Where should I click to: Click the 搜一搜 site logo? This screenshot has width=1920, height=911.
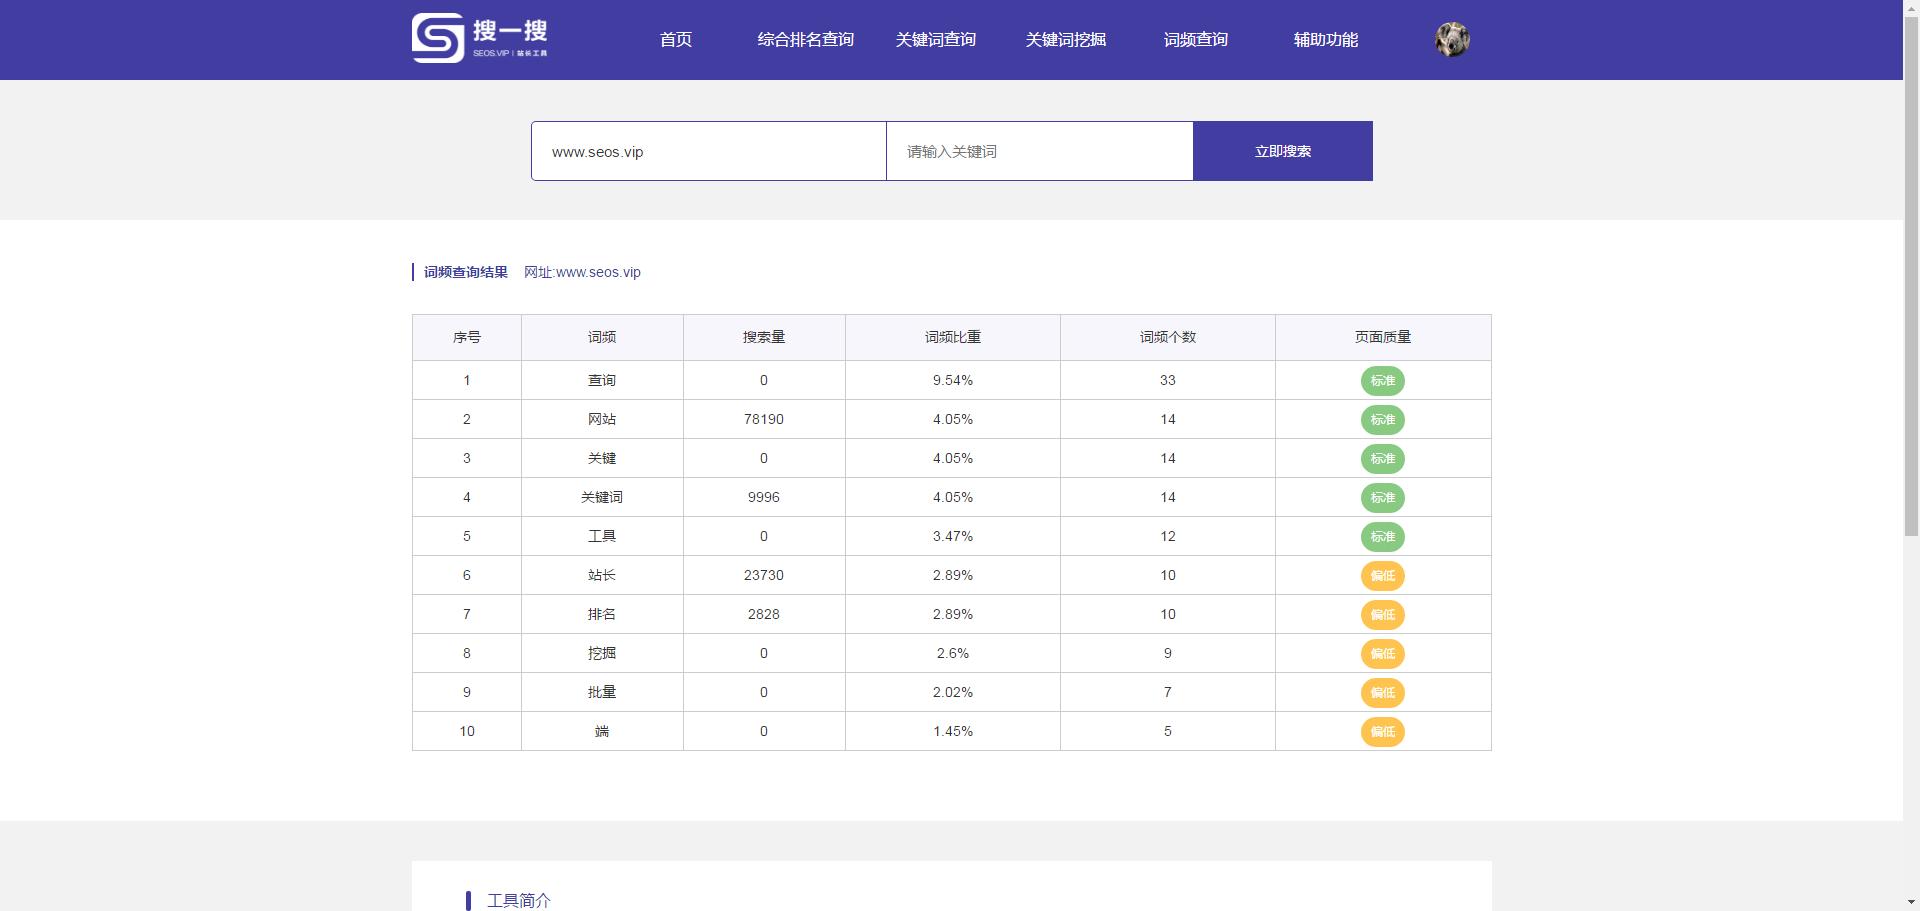click(479, 38)
